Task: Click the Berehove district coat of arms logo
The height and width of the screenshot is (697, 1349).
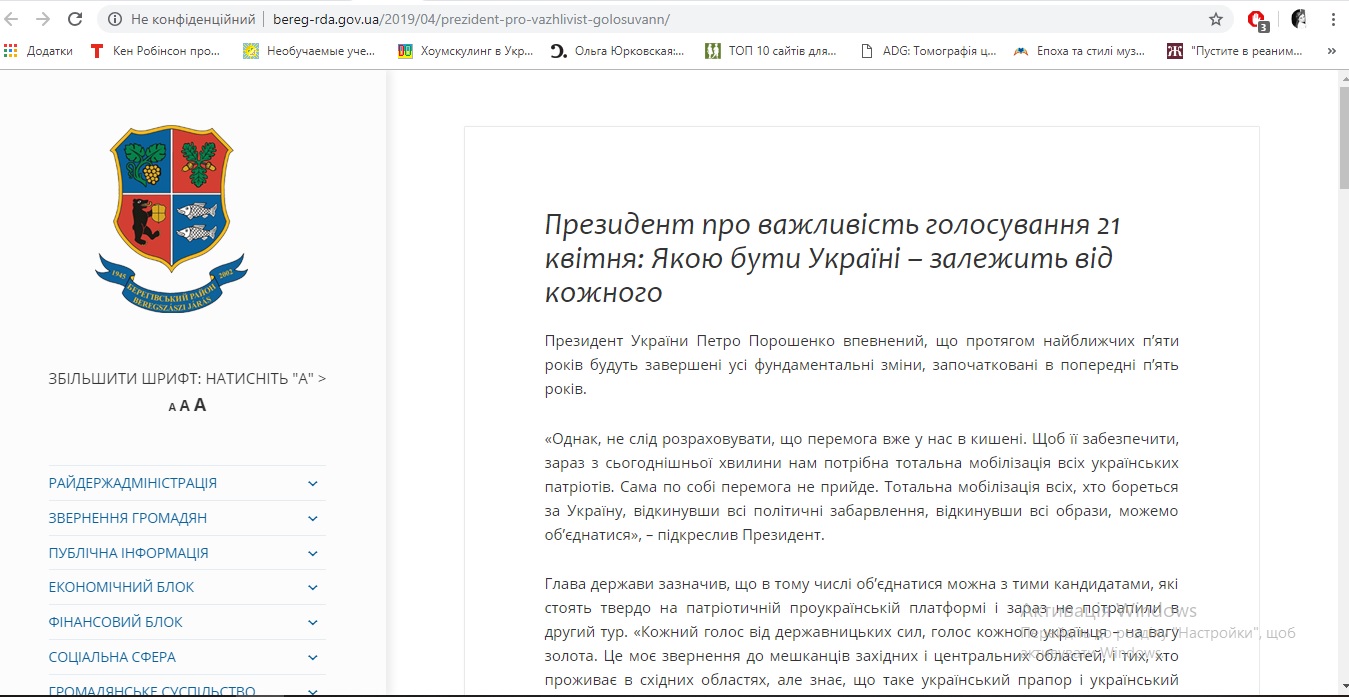Action: (x=172, y=218)
